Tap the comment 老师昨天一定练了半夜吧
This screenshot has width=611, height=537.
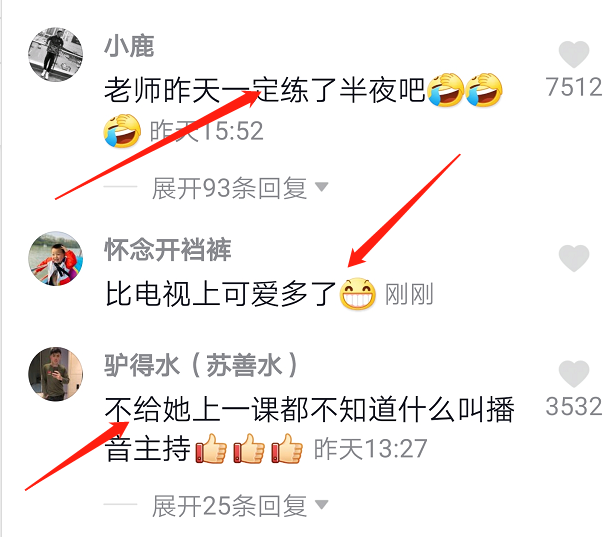coord(265,90)
